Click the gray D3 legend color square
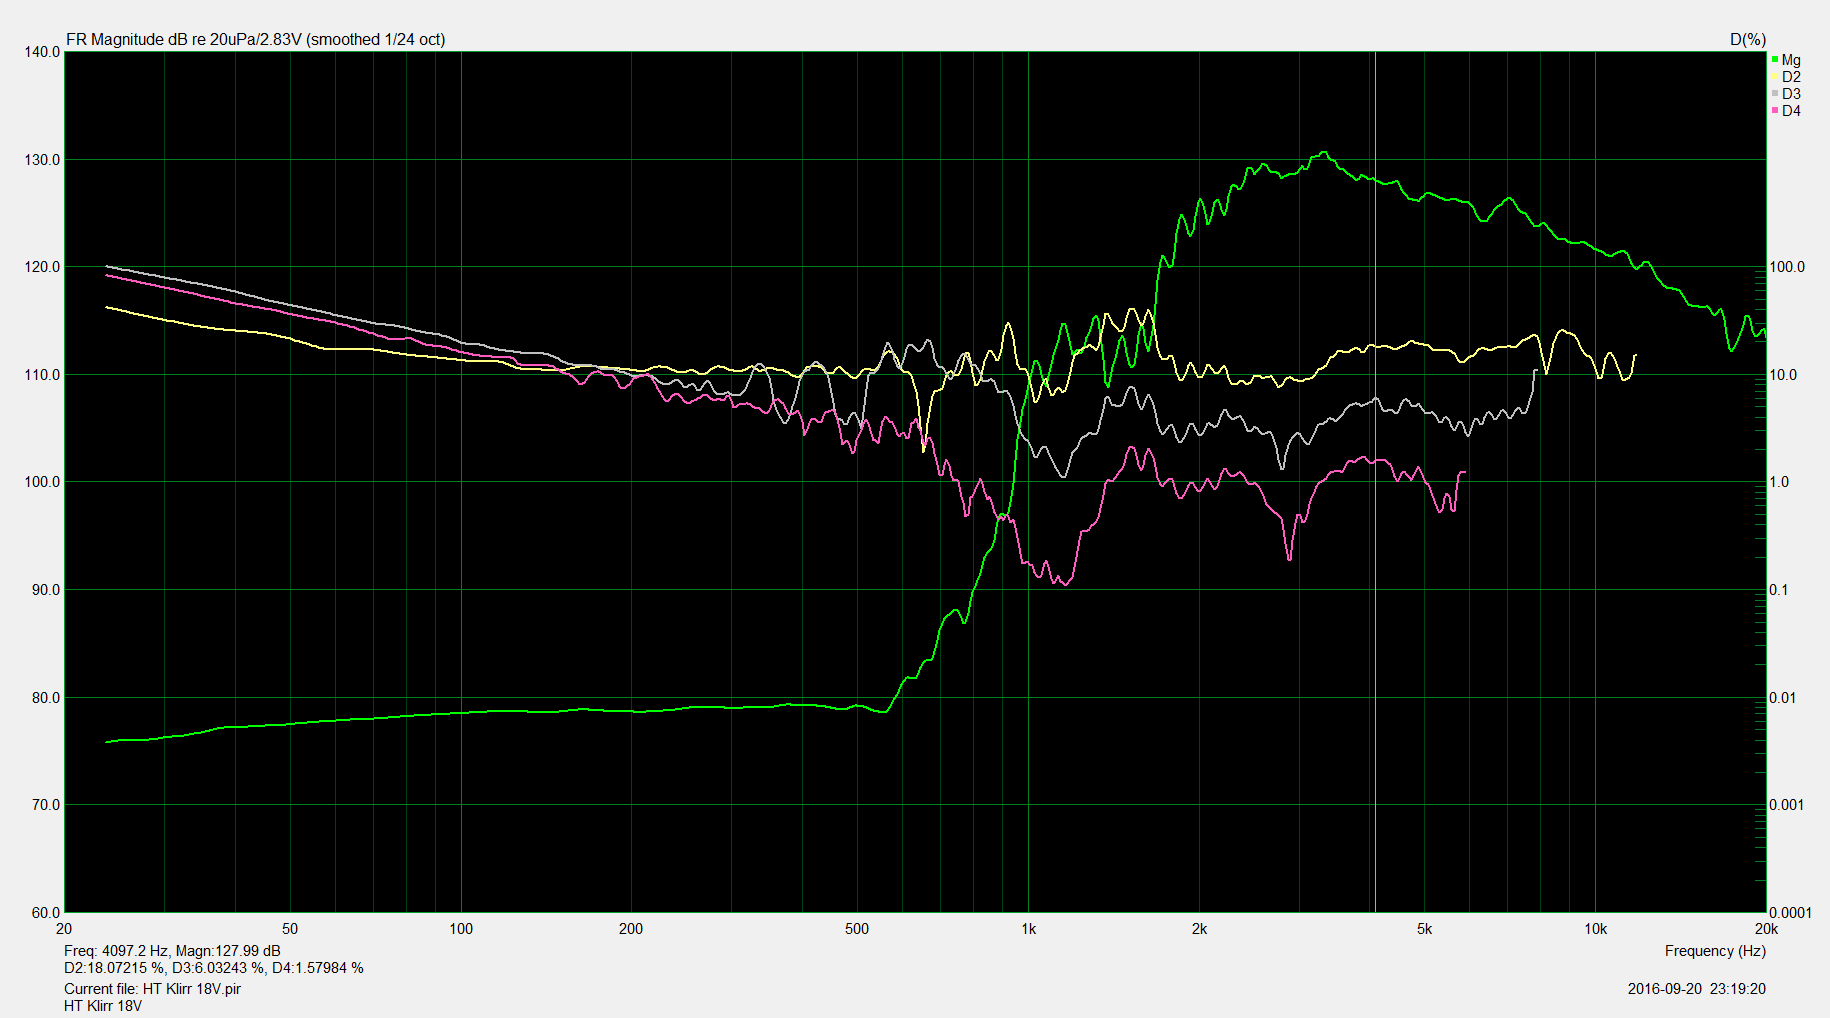1830x1018 pixels. (1775, 94)
